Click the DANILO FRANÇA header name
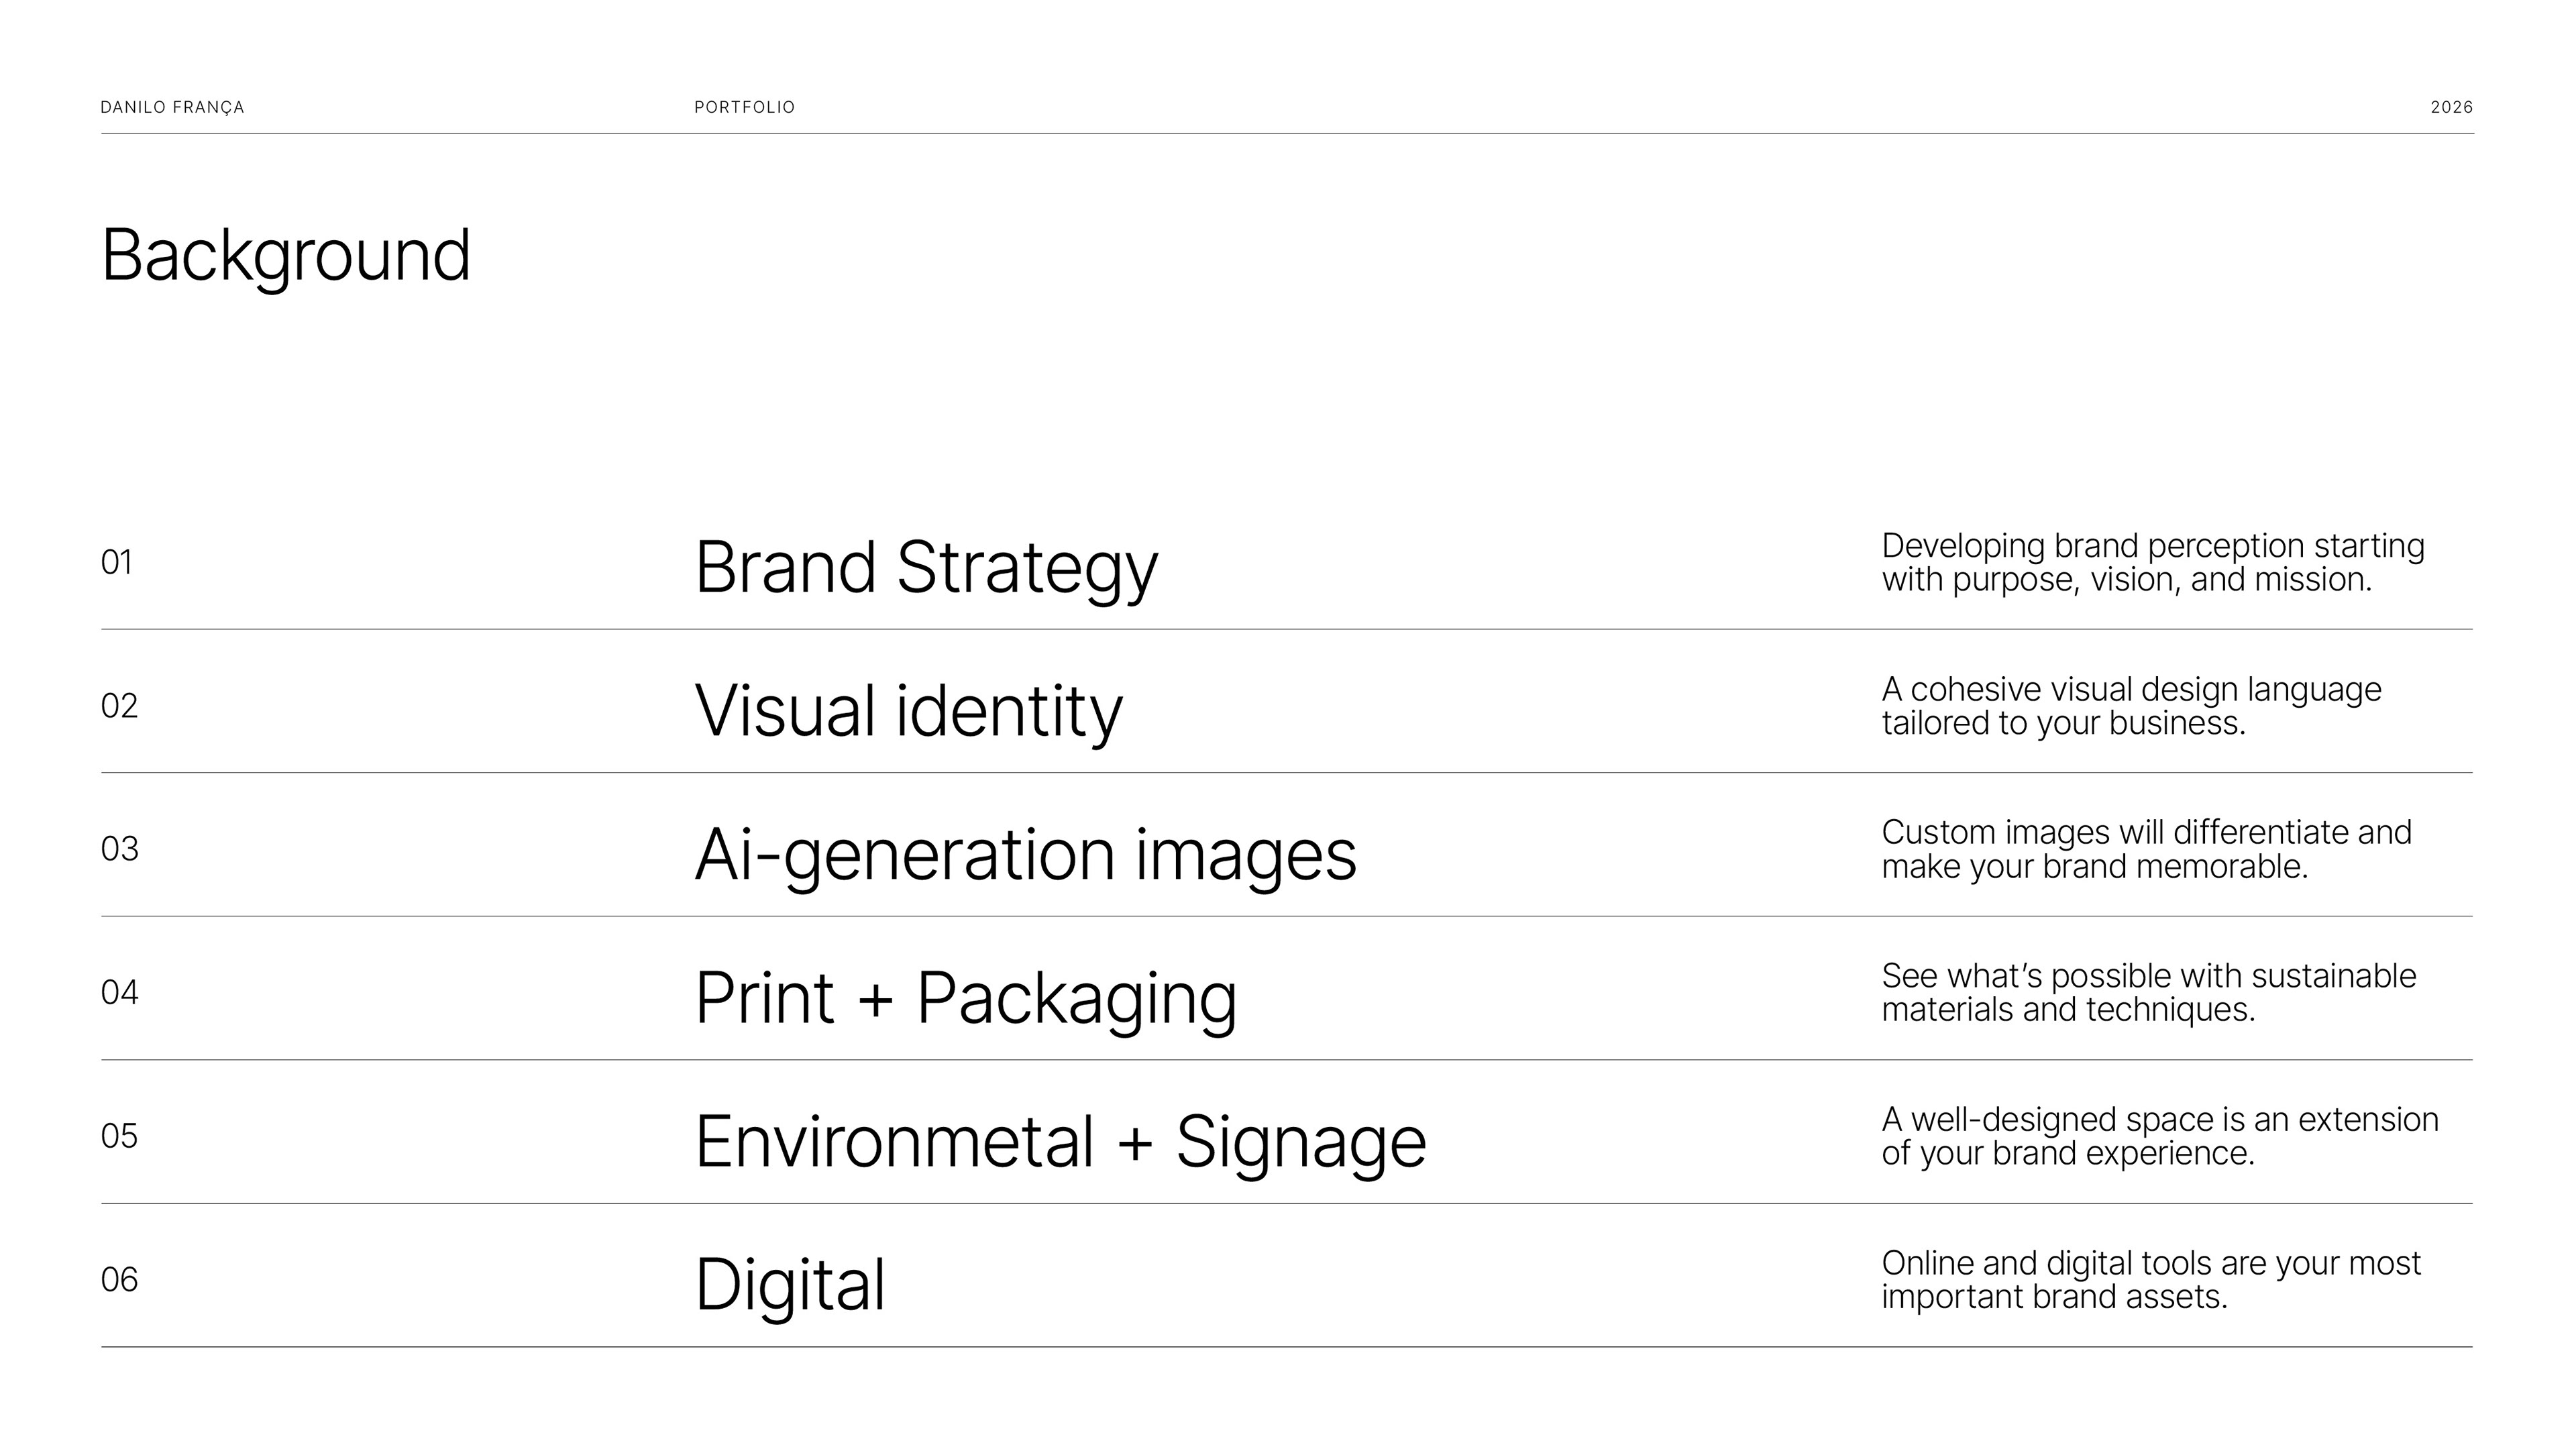The width and height of the screenshot is (2576, 1449). click(172, 107)
